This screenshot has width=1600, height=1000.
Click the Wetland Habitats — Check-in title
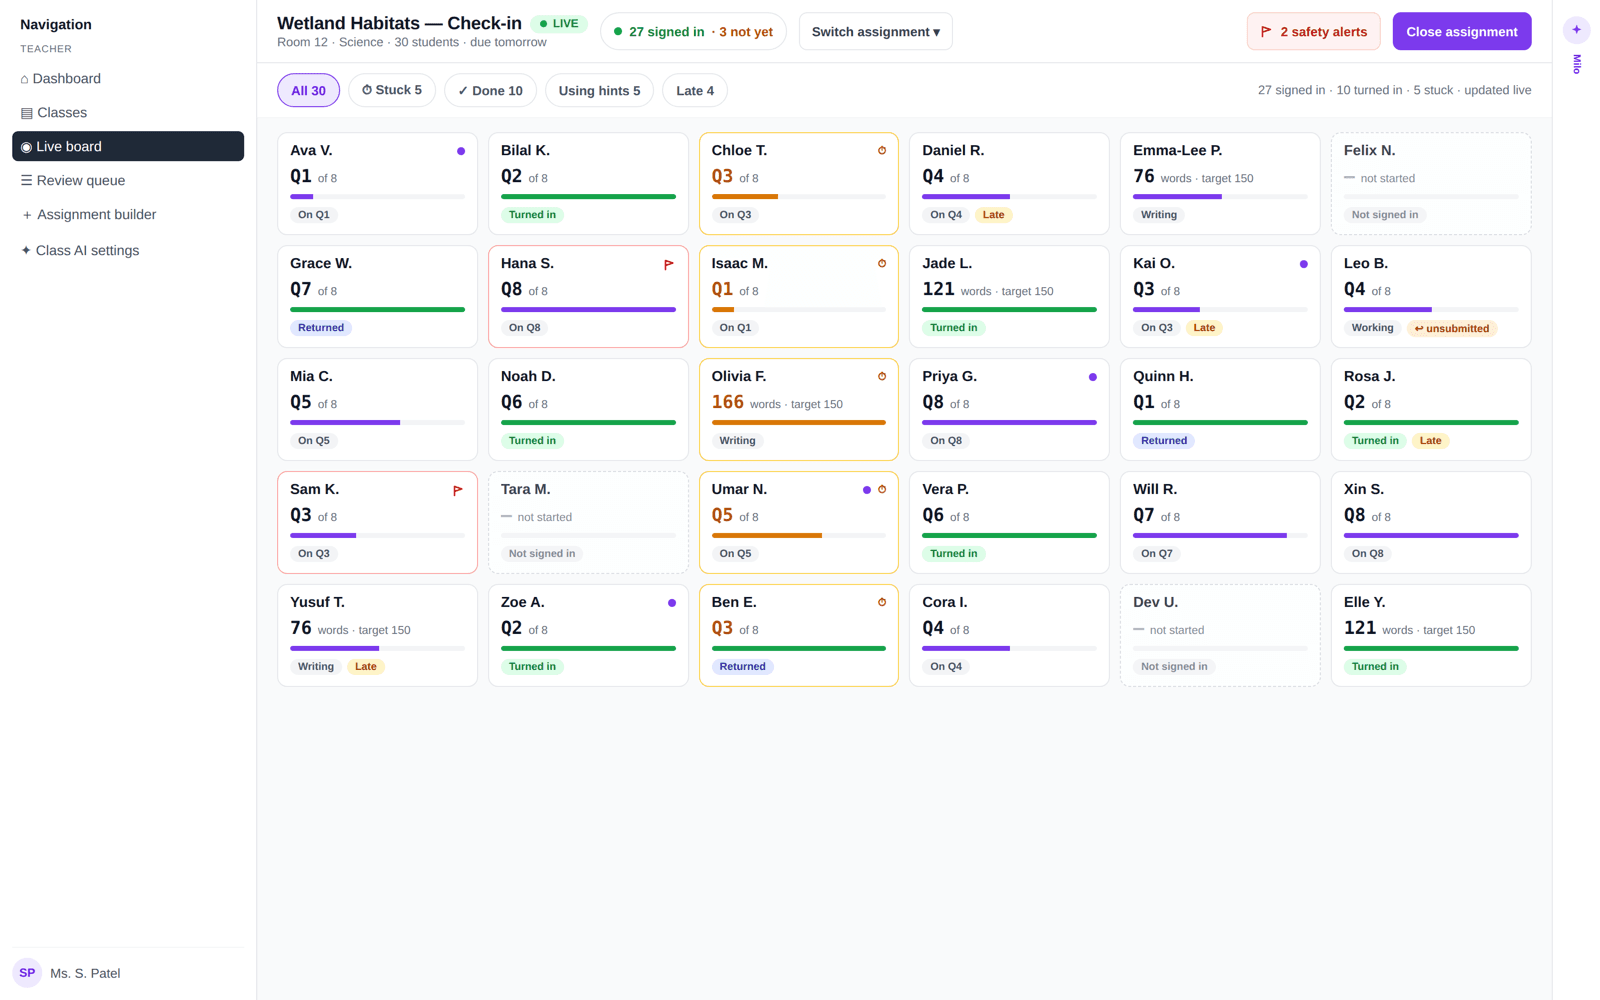click(399, 23)
